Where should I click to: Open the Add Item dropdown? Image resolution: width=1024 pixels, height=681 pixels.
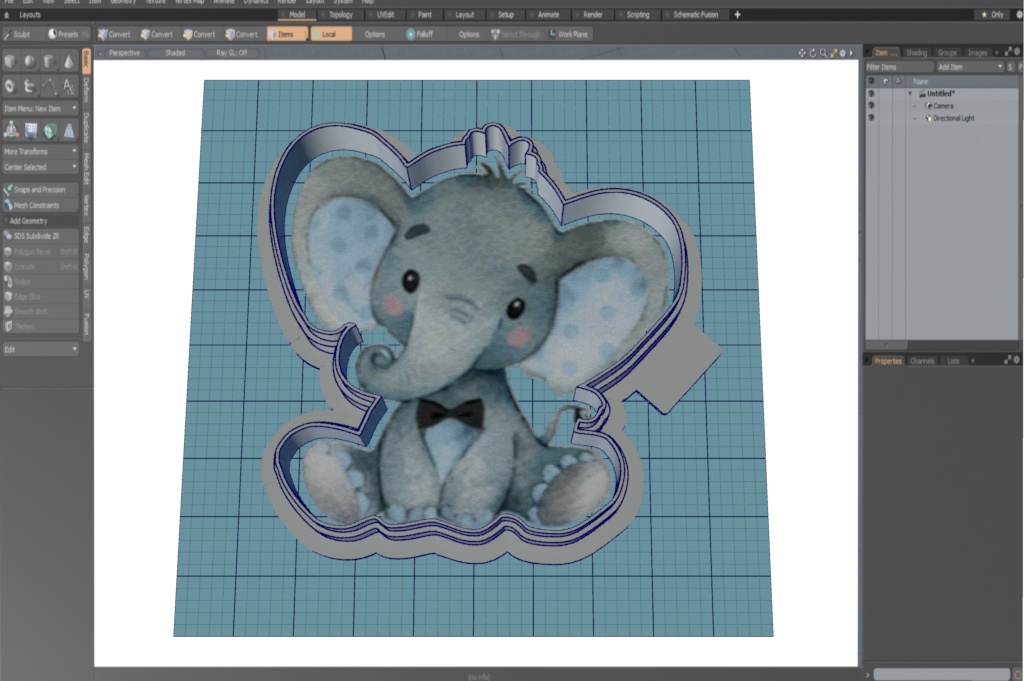pos(969,66)
